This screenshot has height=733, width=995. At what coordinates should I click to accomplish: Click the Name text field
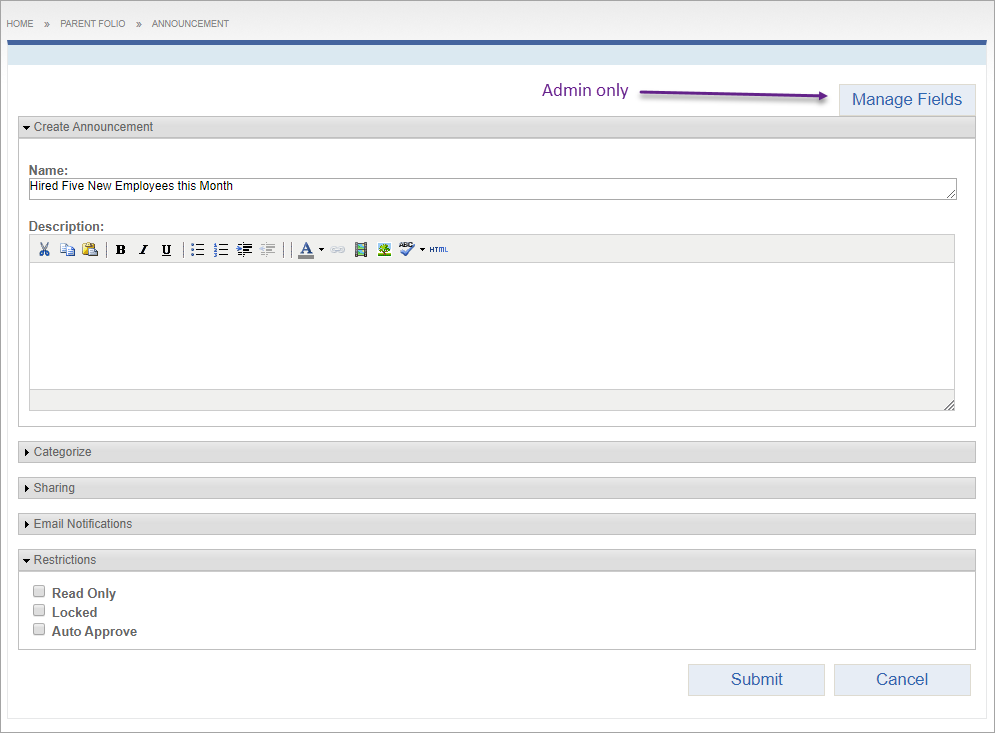pyautogui.click(x=490, y=188)
